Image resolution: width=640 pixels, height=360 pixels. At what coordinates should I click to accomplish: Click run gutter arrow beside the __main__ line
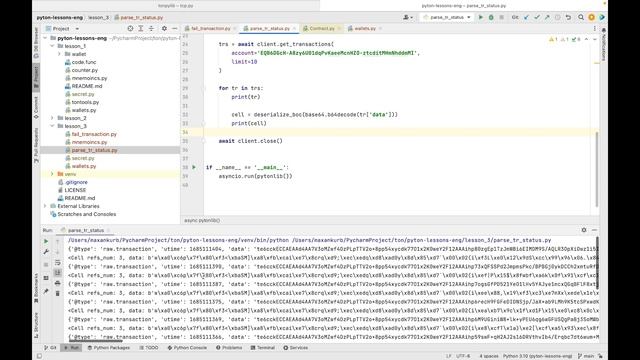[x=194, y=167]
